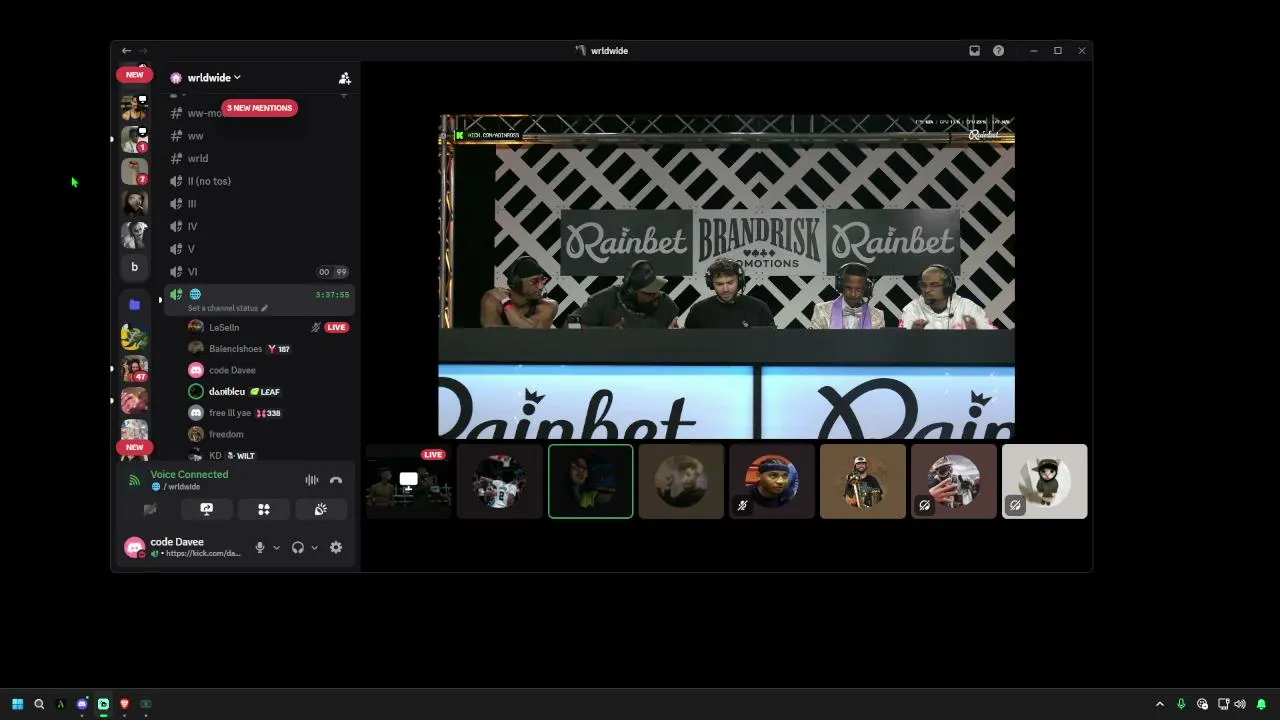1280x720 pixels.
Task: Select user freedom in voice list
Action: pyautogui.click(x=226, y=434)
